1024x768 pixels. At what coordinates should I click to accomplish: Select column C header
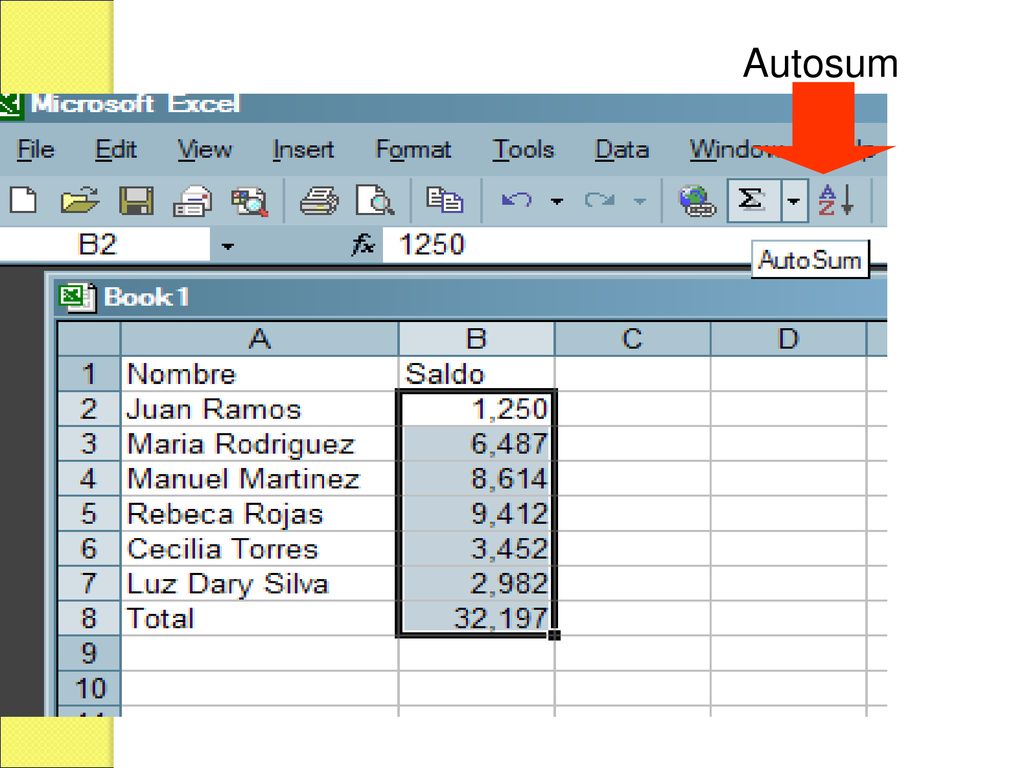click(x=632, y=339)
